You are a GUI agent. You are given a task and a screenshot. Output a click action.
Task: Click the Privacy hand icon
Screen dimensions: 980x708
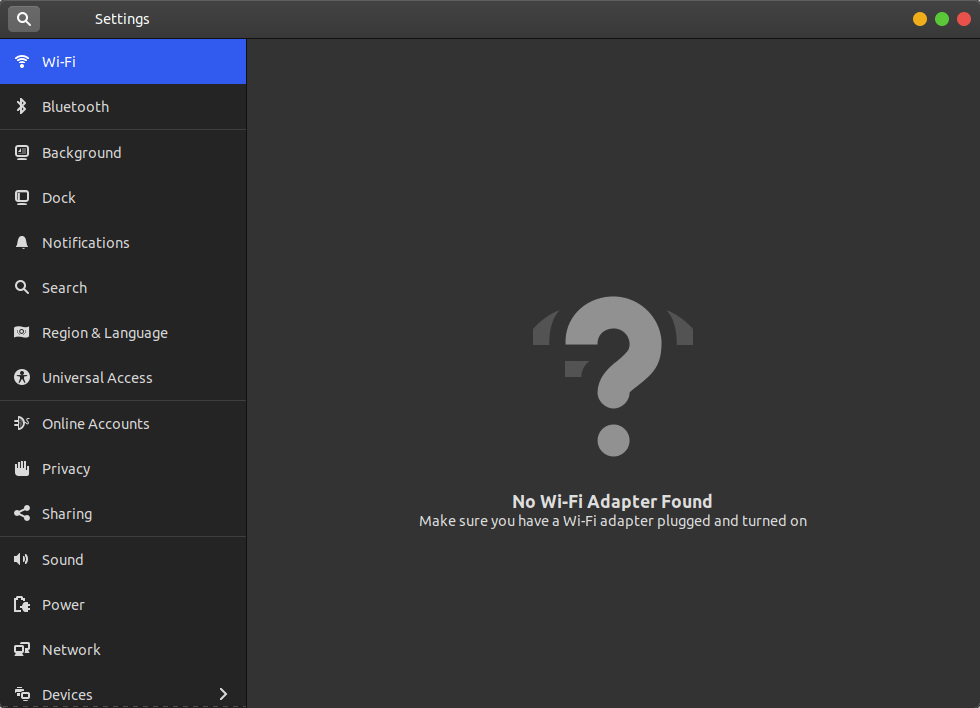point(22,468)
